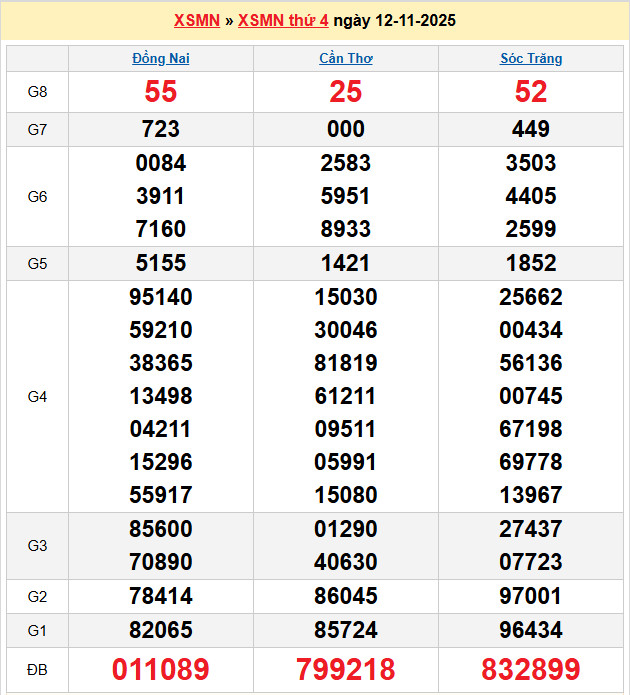Select the G2 number 86045
Viewport: 630px width, 695px height.
(x=345, y=596)
